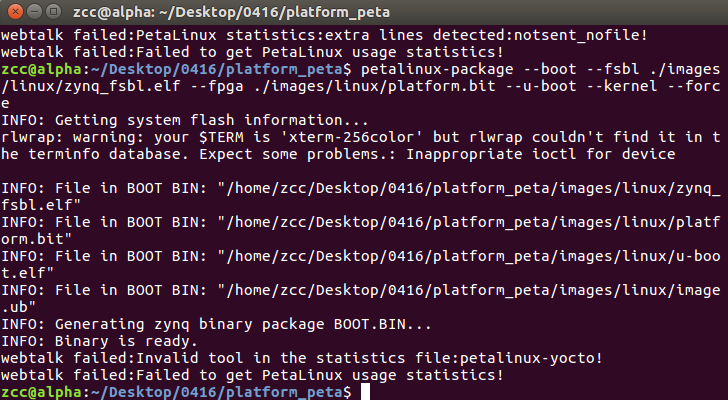
Task: Maximize the terminal window
Action: (54, 11)
